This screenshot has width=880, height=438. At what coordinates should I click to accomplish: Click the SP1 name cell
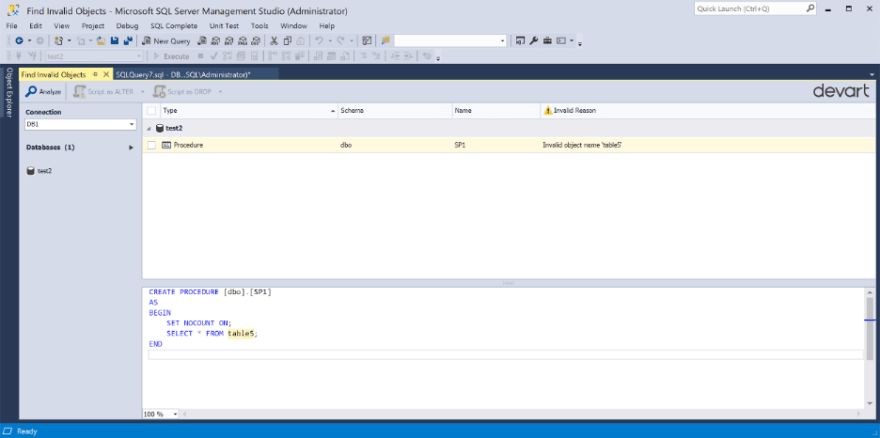pos(460,145)
